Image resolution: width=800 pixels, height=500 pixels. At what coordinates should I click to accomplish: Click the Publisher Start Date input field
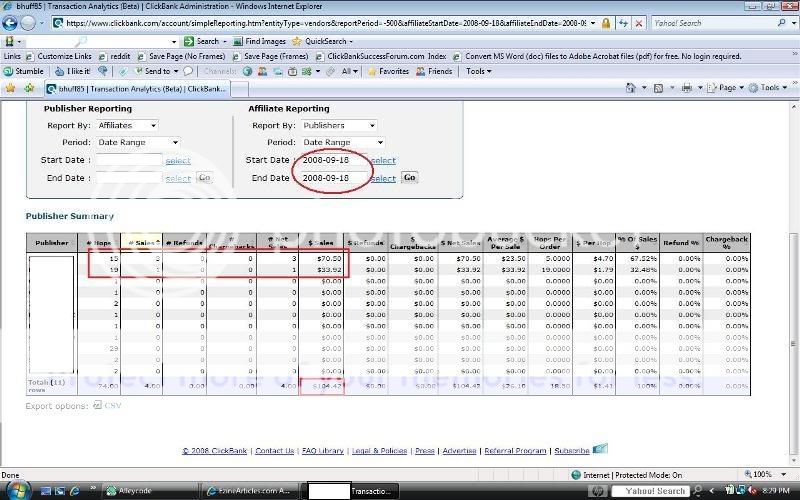coord(129,160)
